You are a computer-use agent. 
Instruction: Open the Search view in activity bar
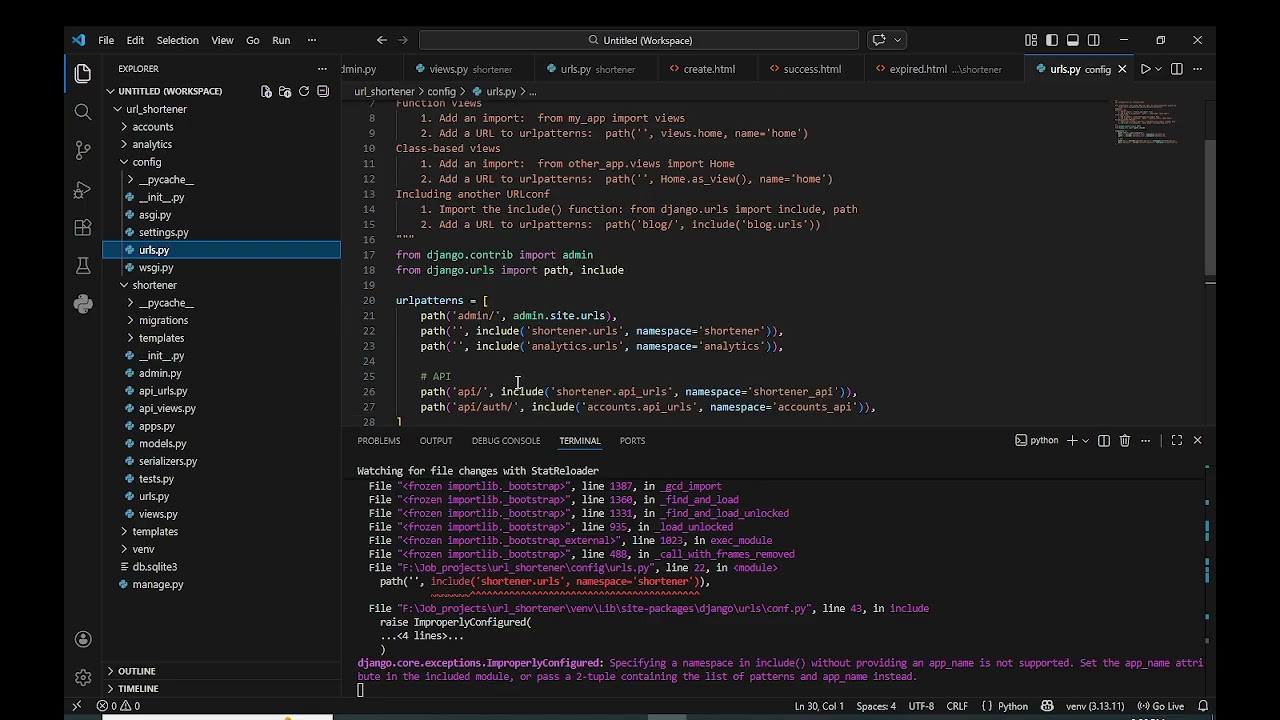(x=83, y=112)
